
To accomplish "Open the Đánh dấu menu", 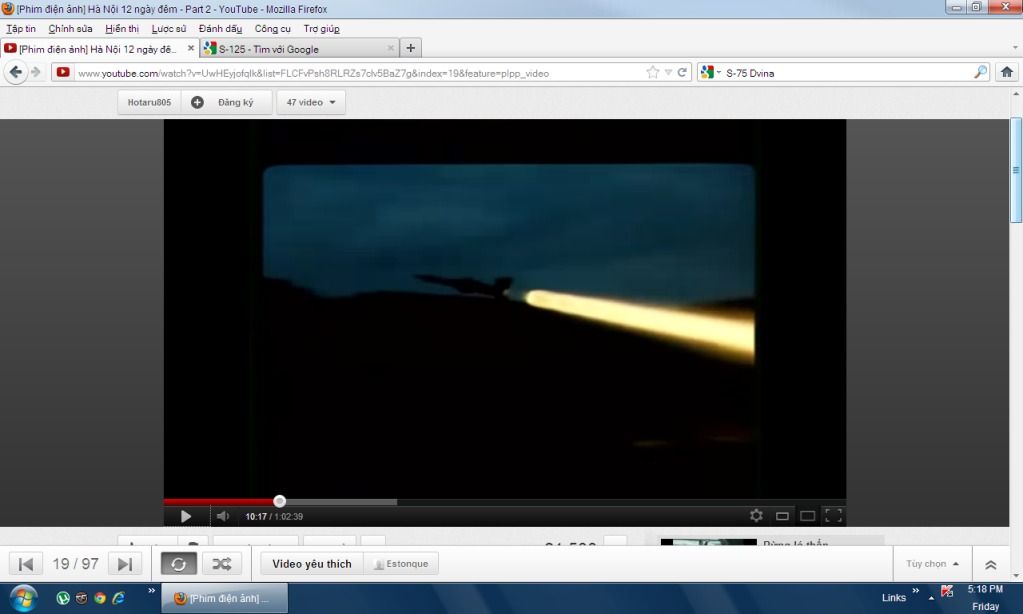I will tap(221, 29).
